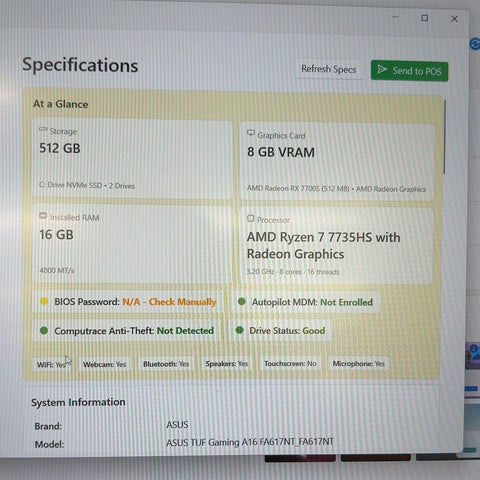Click the C: Drive NVMe SSD details line
Screen dimensions: 480x480
(x=87, y=186)
